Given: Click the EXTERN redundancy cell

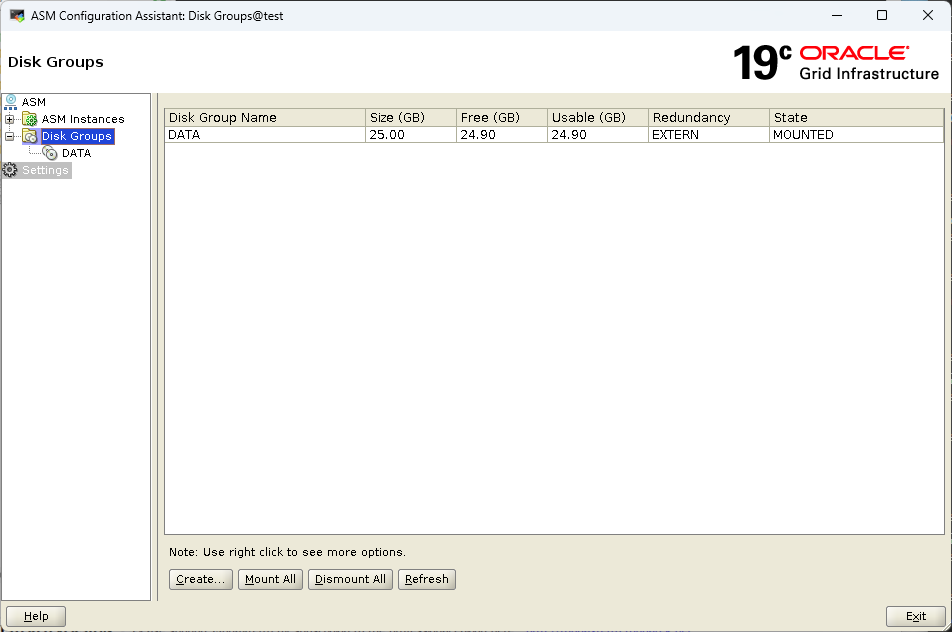Looking at the screenshot, I should click(709, 135).
